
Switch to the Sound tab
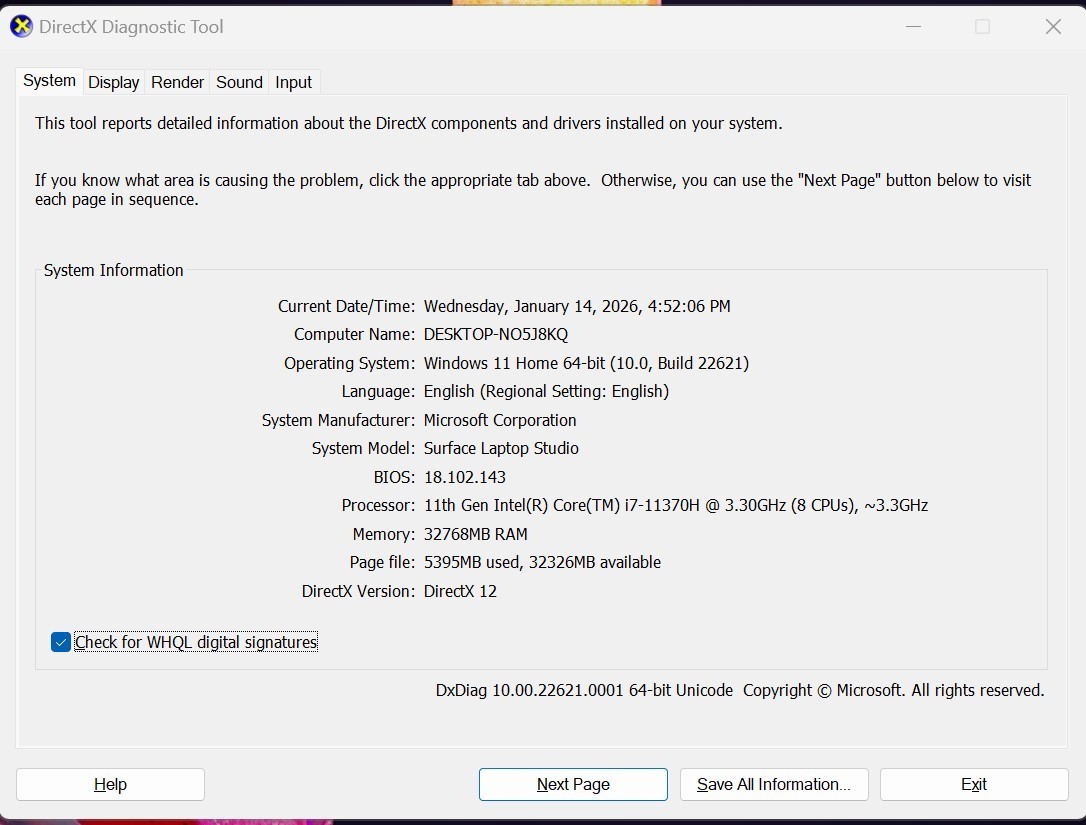(x=239, y=82)
